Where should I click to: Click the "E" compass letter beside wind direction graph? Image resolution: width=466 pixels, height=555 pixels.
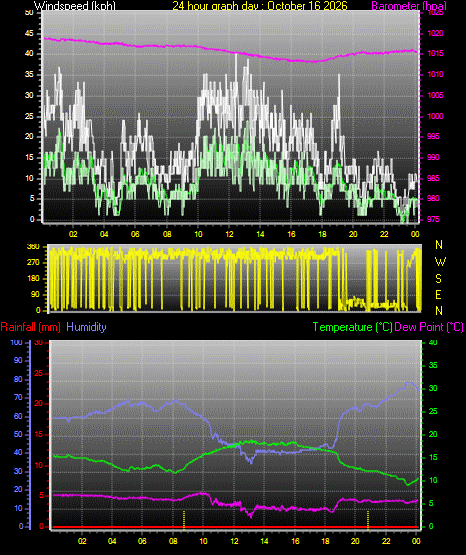438,295
